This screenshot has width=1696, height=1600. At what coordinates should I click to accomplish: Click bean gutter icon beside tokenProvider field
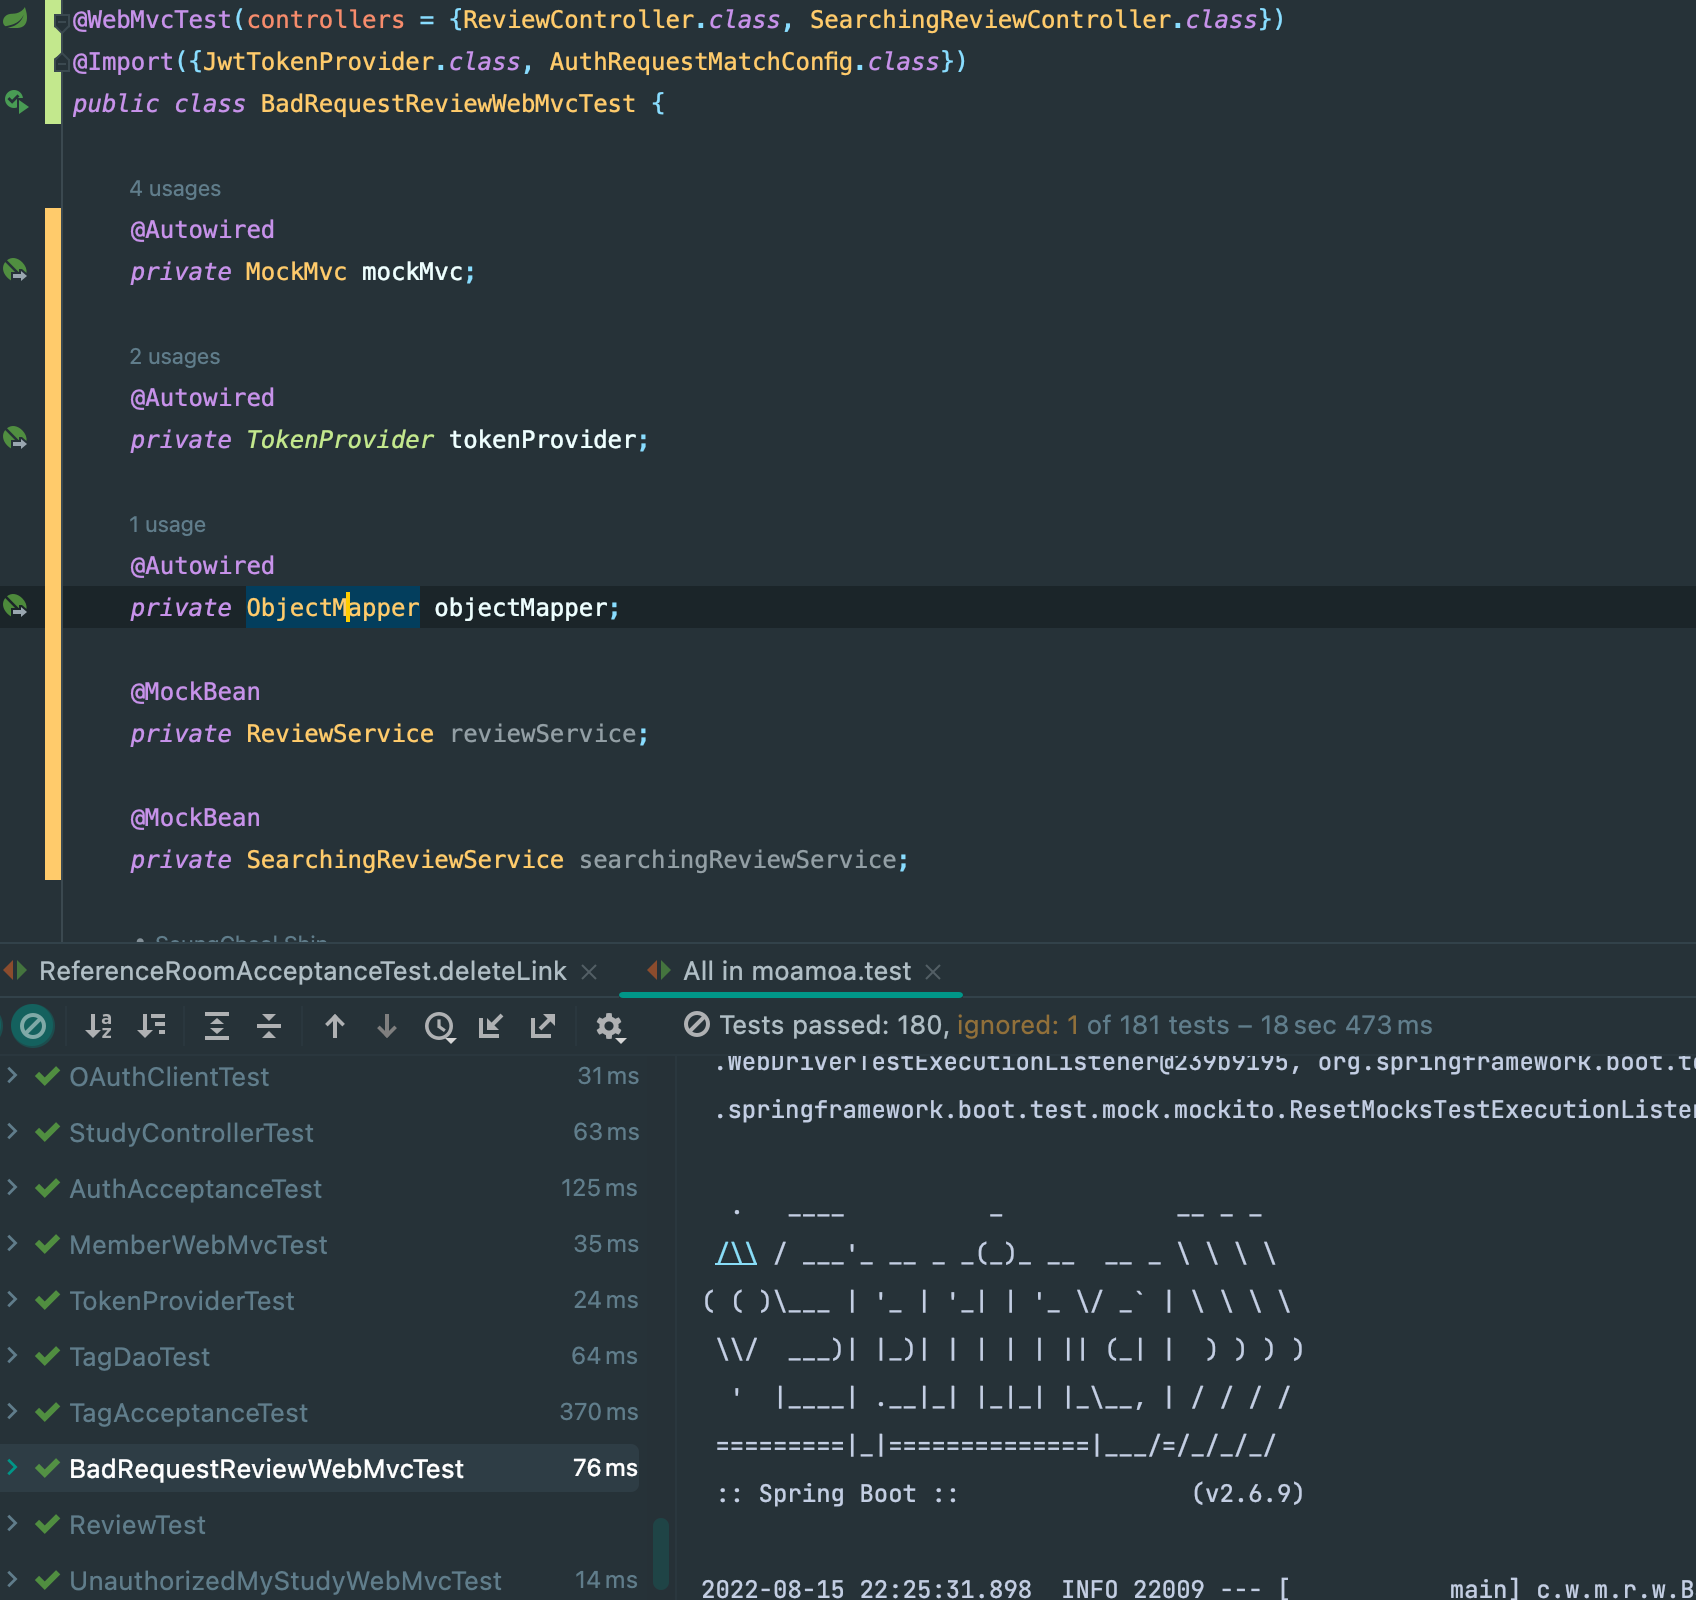[x=15, y=438]
